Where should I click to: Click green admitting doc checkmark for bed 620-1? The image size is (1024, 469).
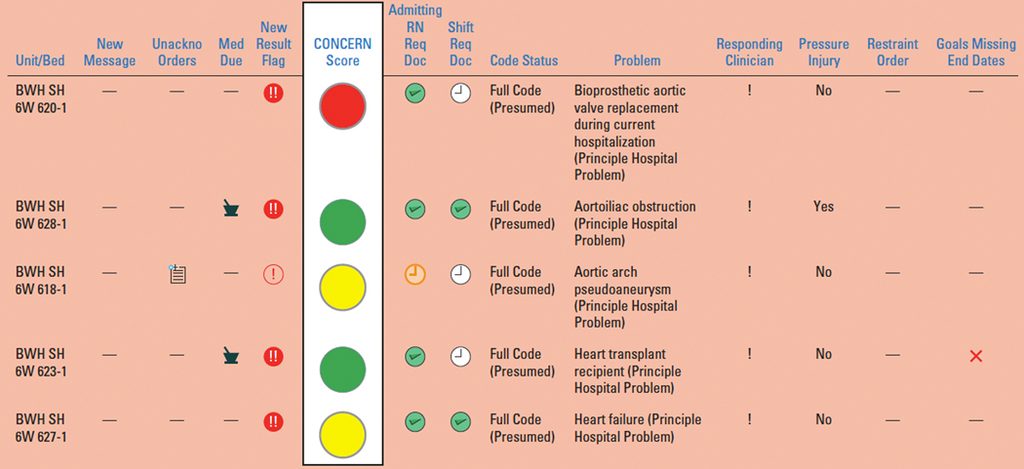tap(415, 93)
